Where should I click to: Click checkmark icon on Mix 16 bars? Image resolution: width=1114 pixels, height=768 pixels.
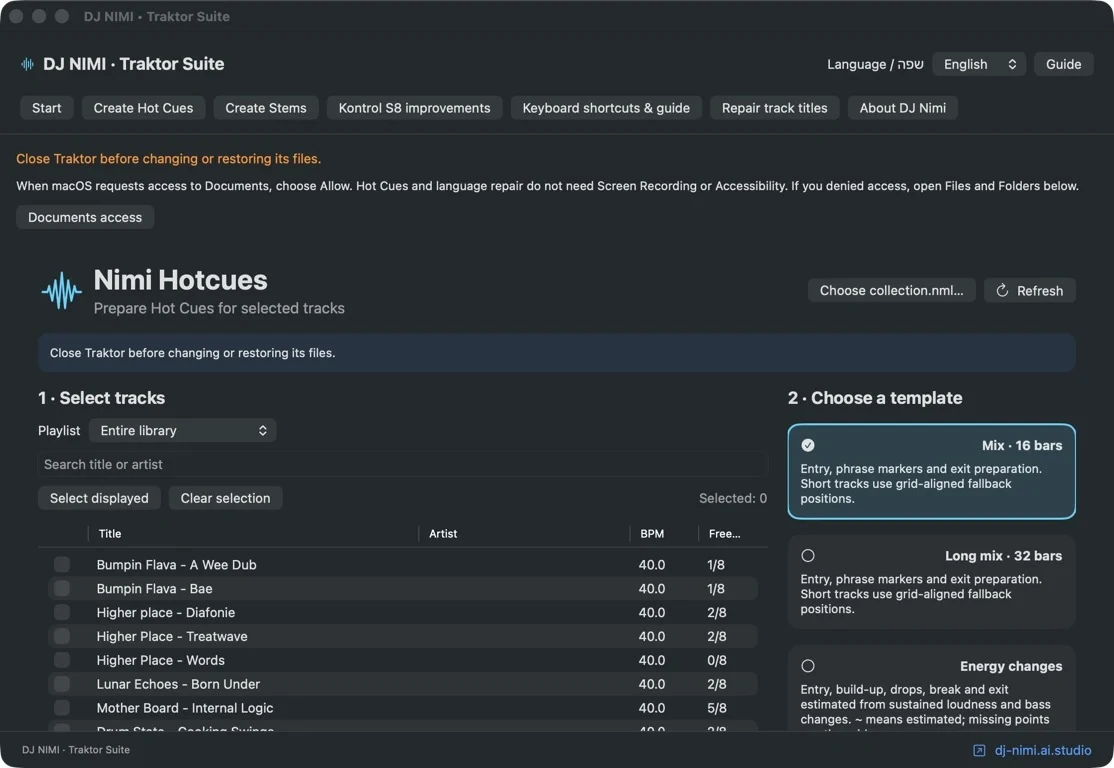point(808,445)
